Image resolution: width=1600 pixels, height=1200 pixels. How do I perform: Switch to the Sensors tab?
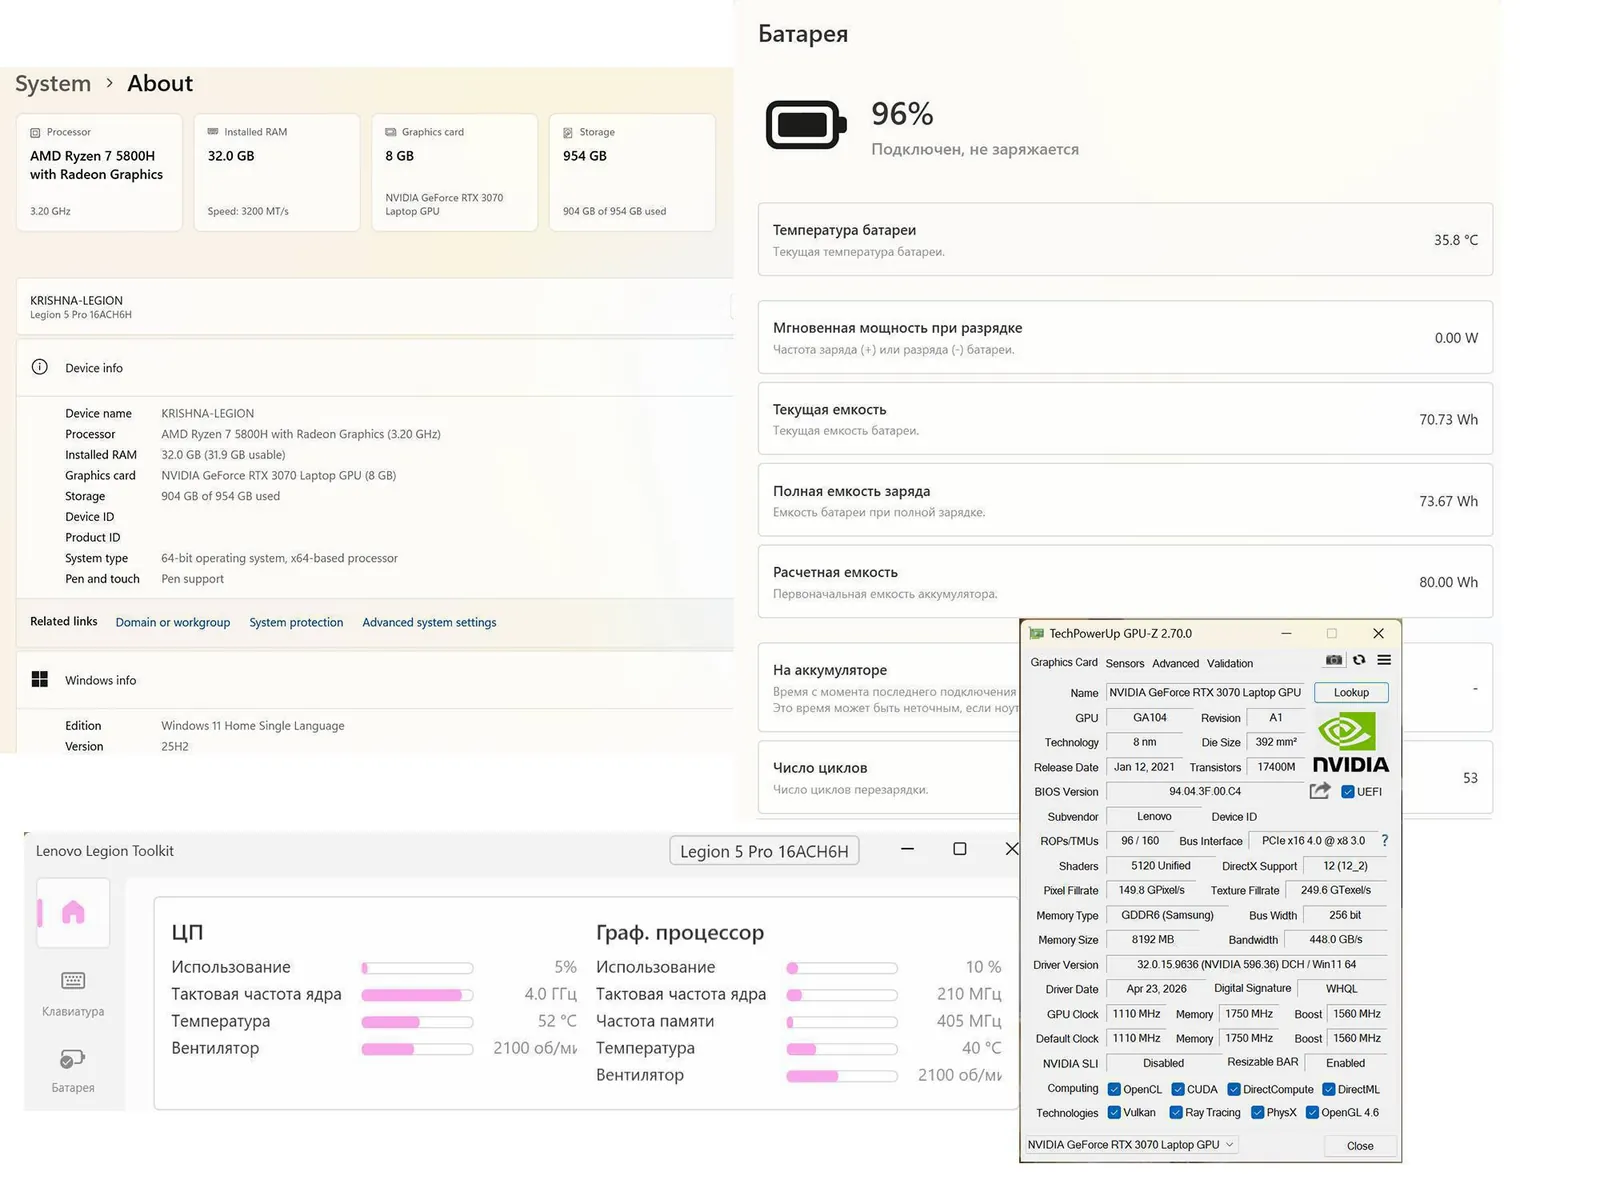tap(1125, 664)
